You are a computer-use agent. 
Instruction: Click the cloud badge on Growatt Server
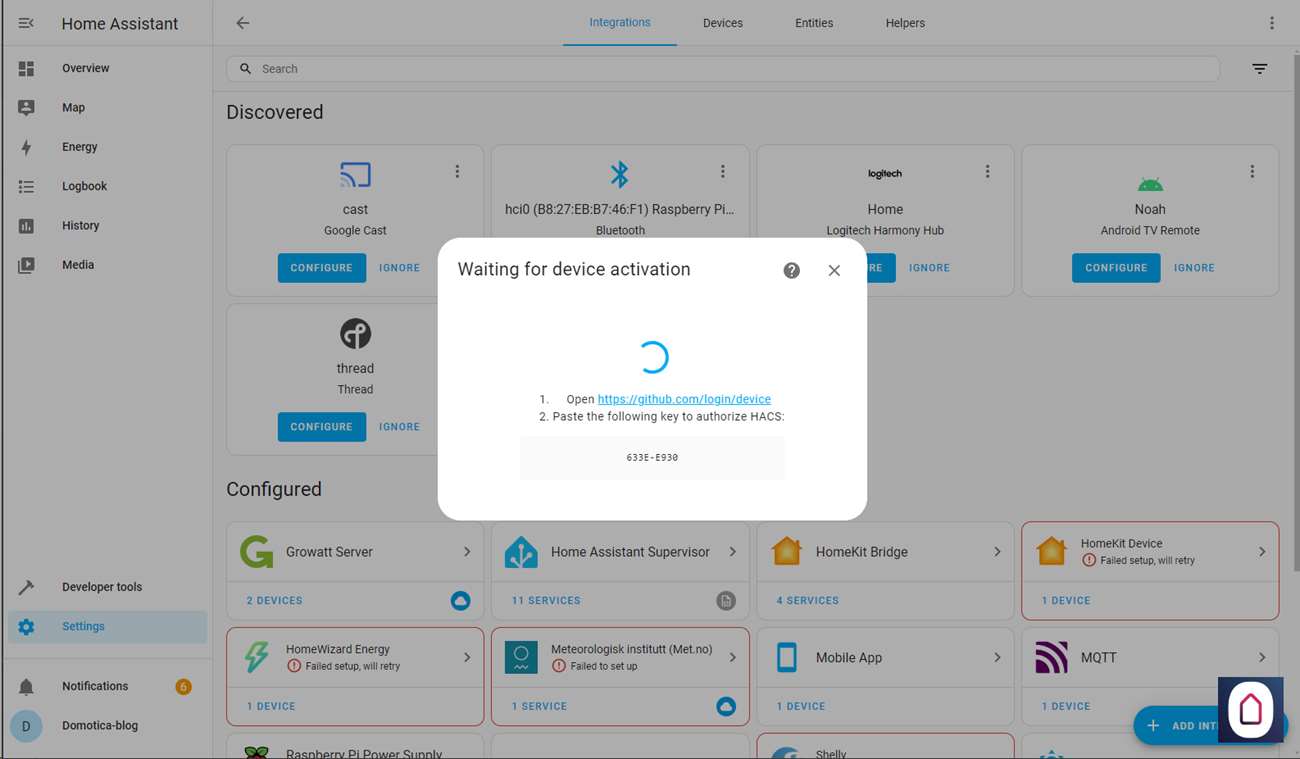point(460,601)
